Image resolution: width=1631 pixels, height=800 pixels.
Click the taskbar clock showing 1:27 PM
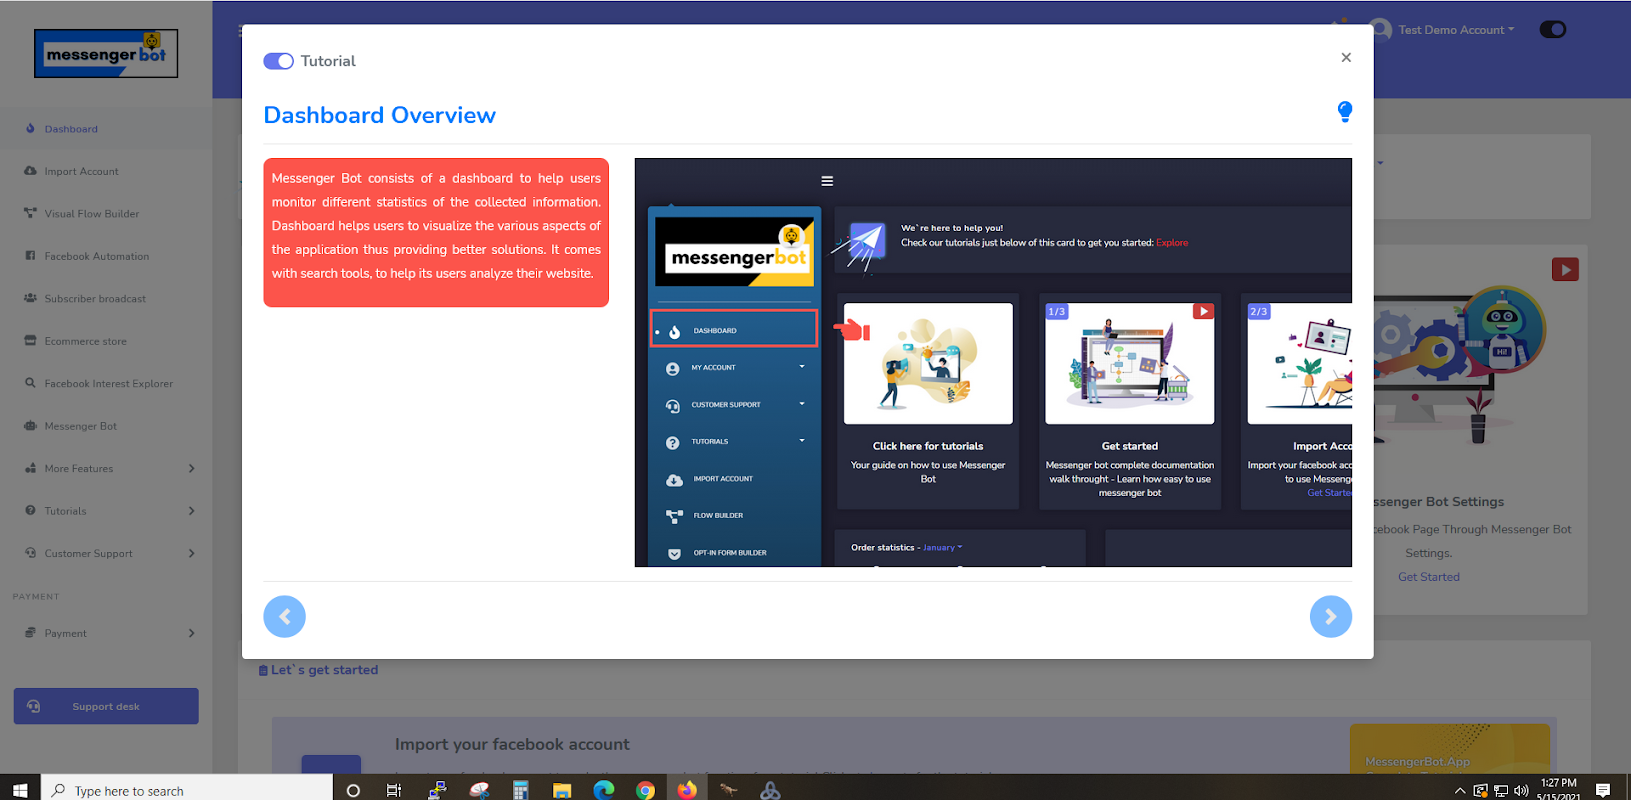(1558, 789)
